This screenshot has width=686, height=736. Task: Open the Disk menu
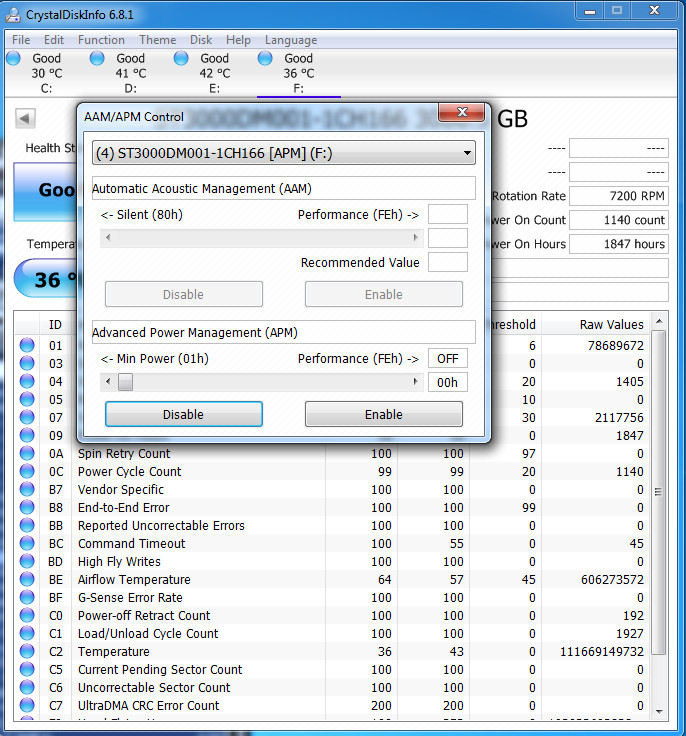click(201, 40)
